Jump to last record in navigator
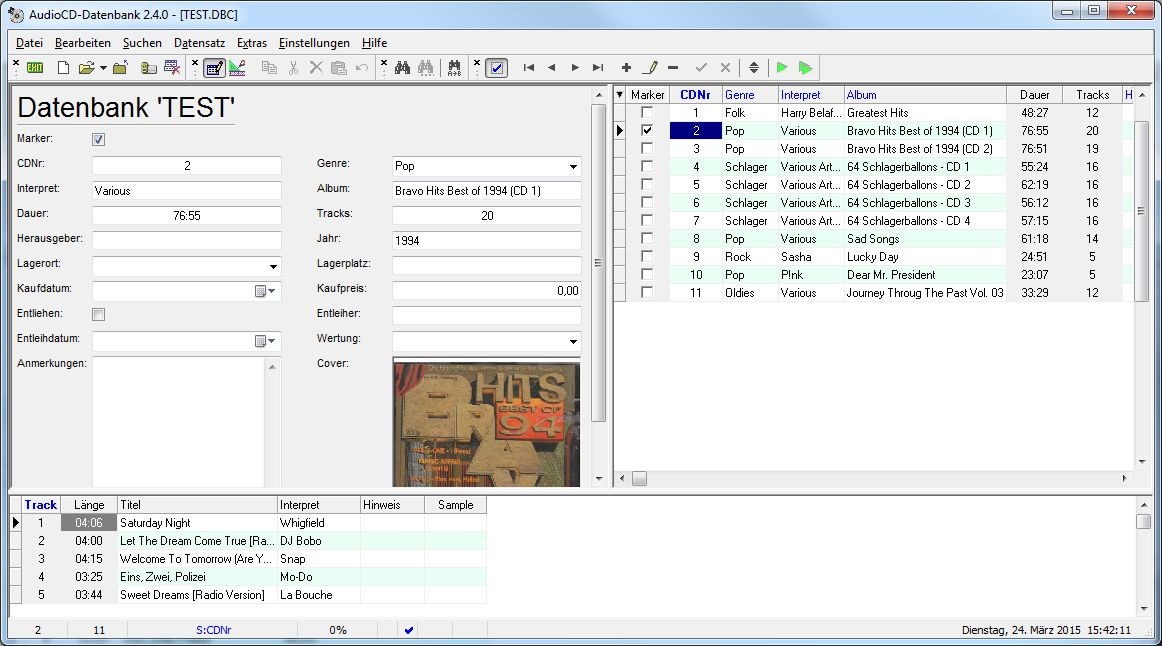The width and height of the screenshot is (1162, 646). (598, 68)
